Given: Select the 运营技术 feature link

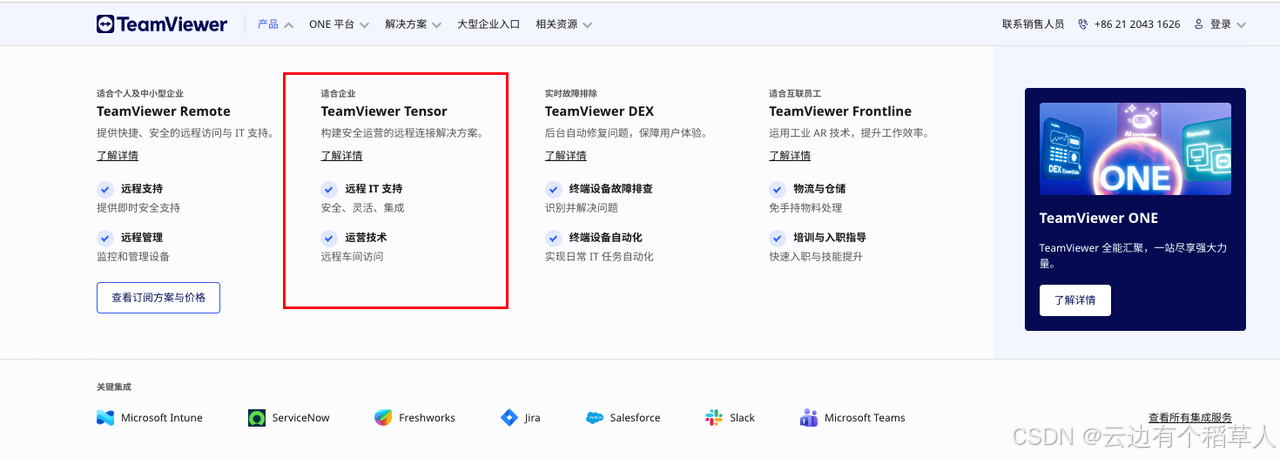Looking at the screenshot, I should (x=366, y=237).
